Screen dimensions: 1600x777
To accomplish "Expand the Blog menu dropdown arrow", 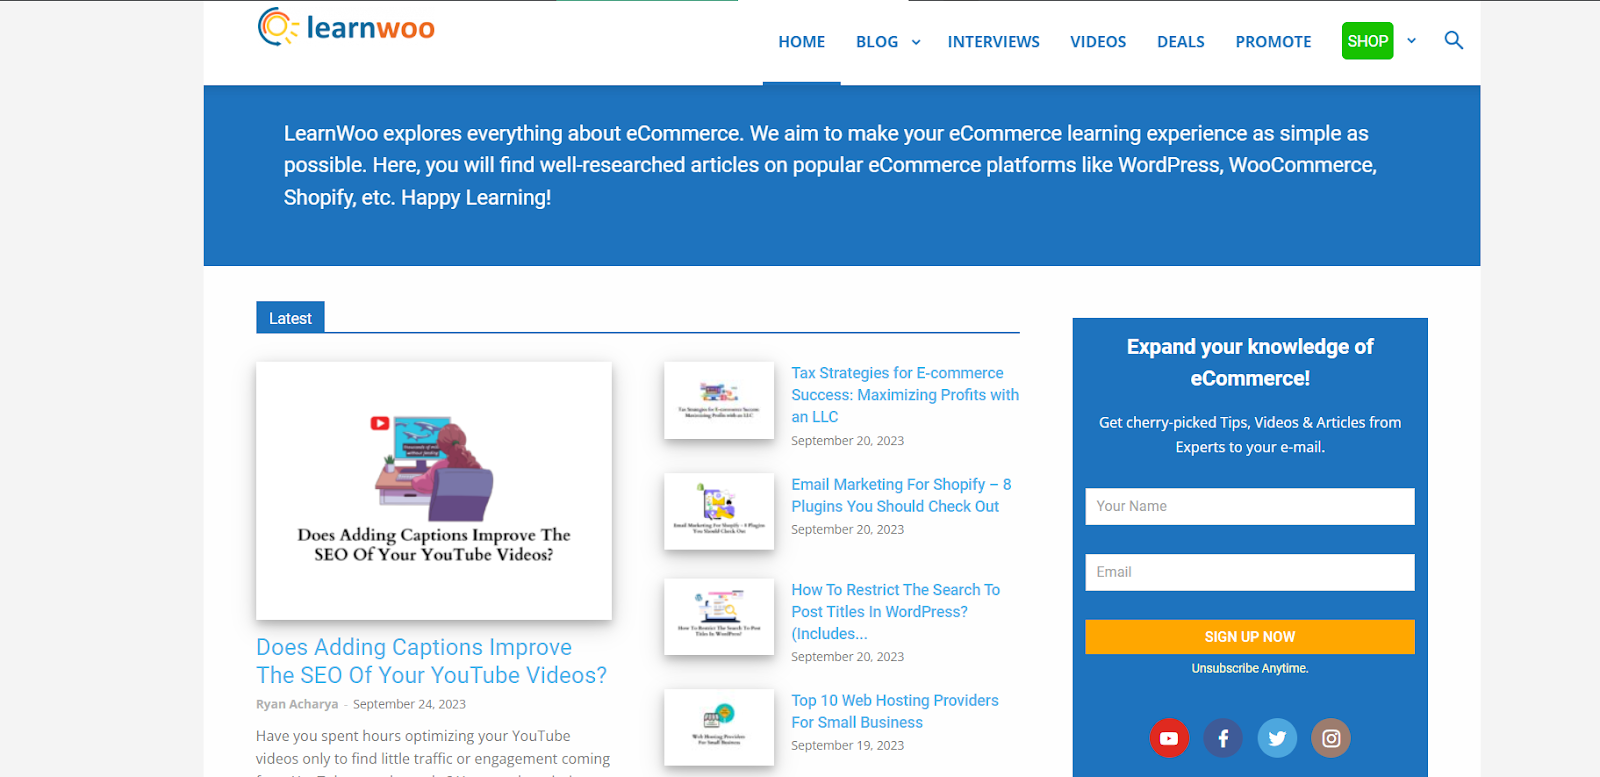I will (x=916, y=42).
